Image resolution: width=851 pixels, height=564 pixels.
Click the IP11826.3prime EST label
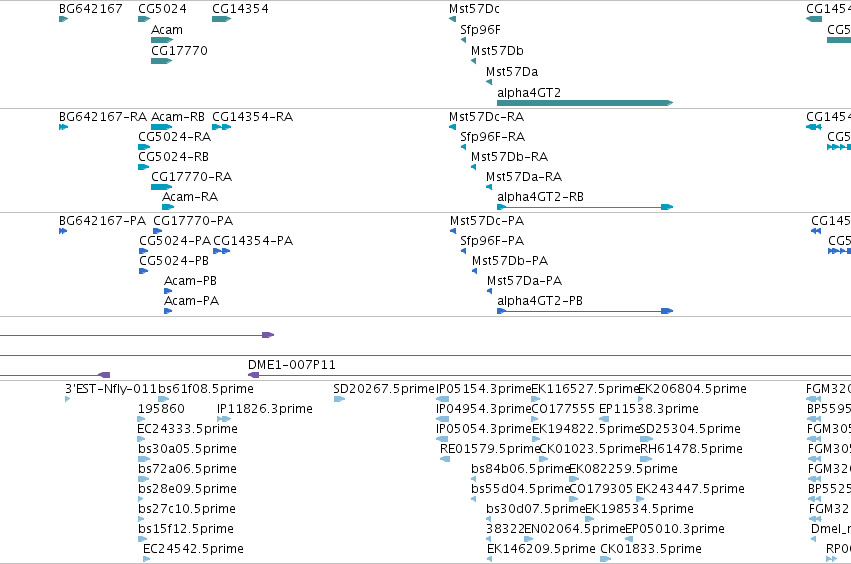click(x=265, y=409)
